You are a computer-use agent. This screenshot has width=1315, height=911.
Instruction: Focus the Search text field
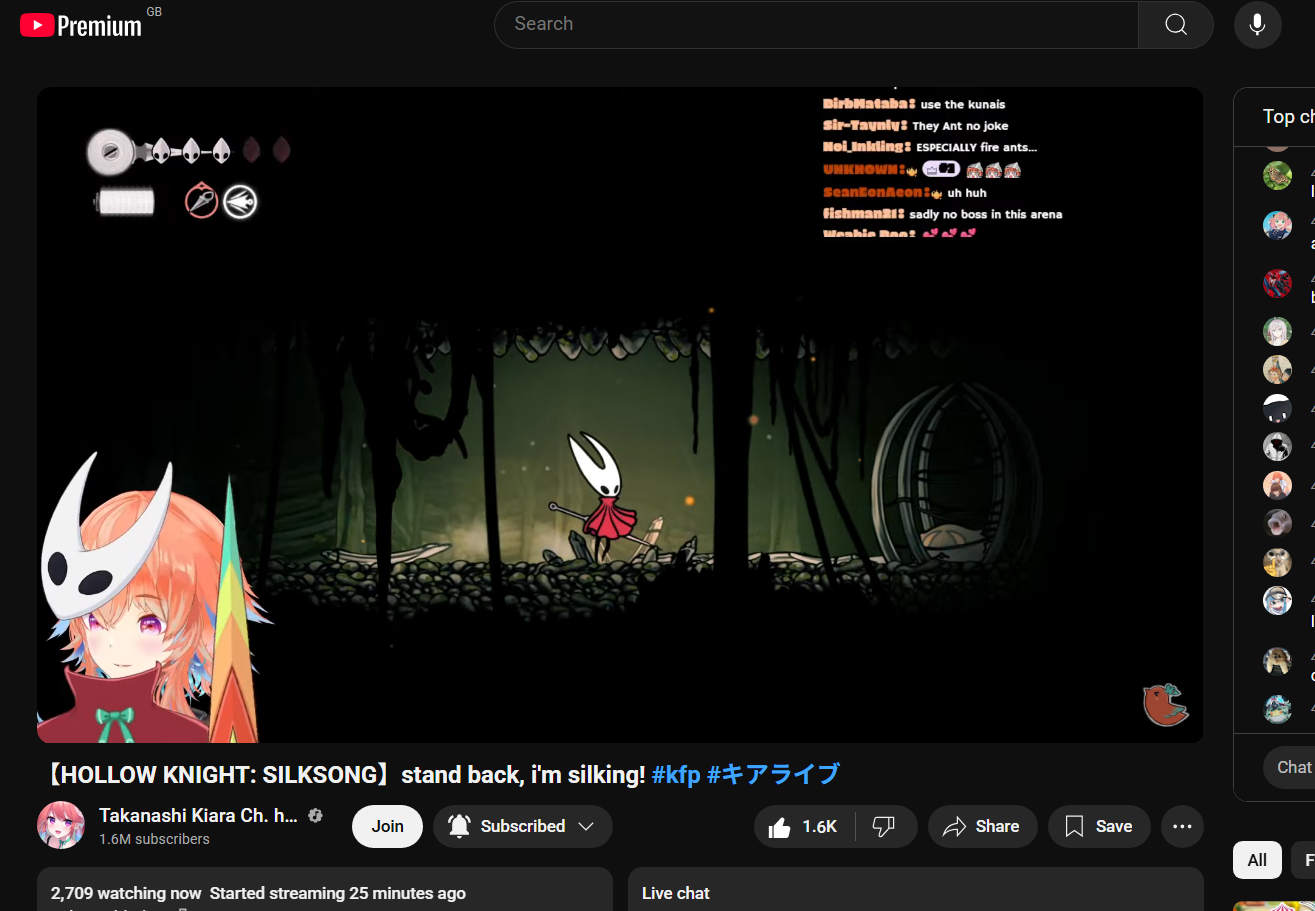(x=816, y=24)
